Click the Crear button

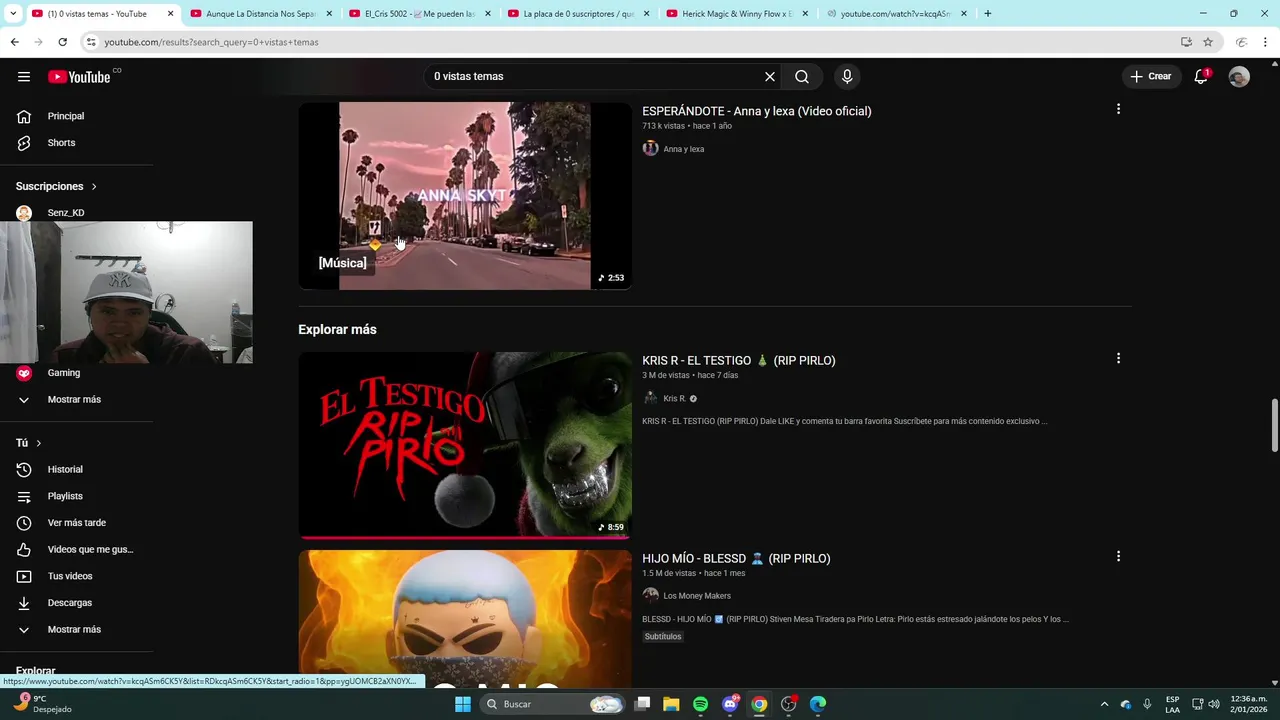[1150, 77]
